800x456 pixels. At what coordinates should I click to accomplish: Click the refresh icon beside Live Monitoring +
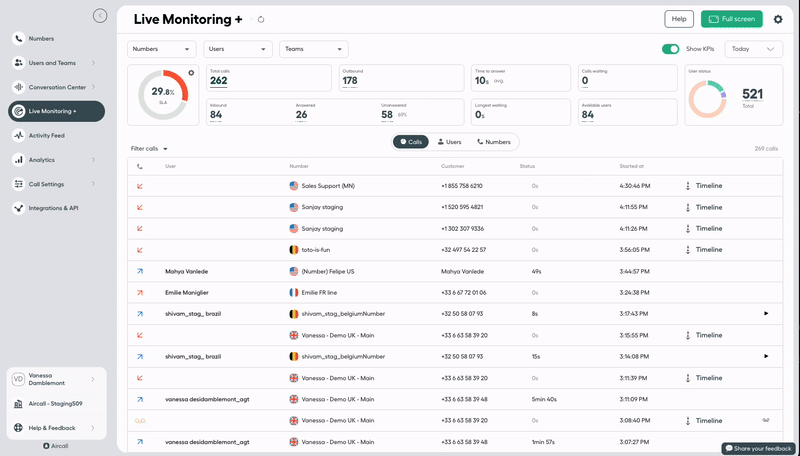tap(261, 19)
